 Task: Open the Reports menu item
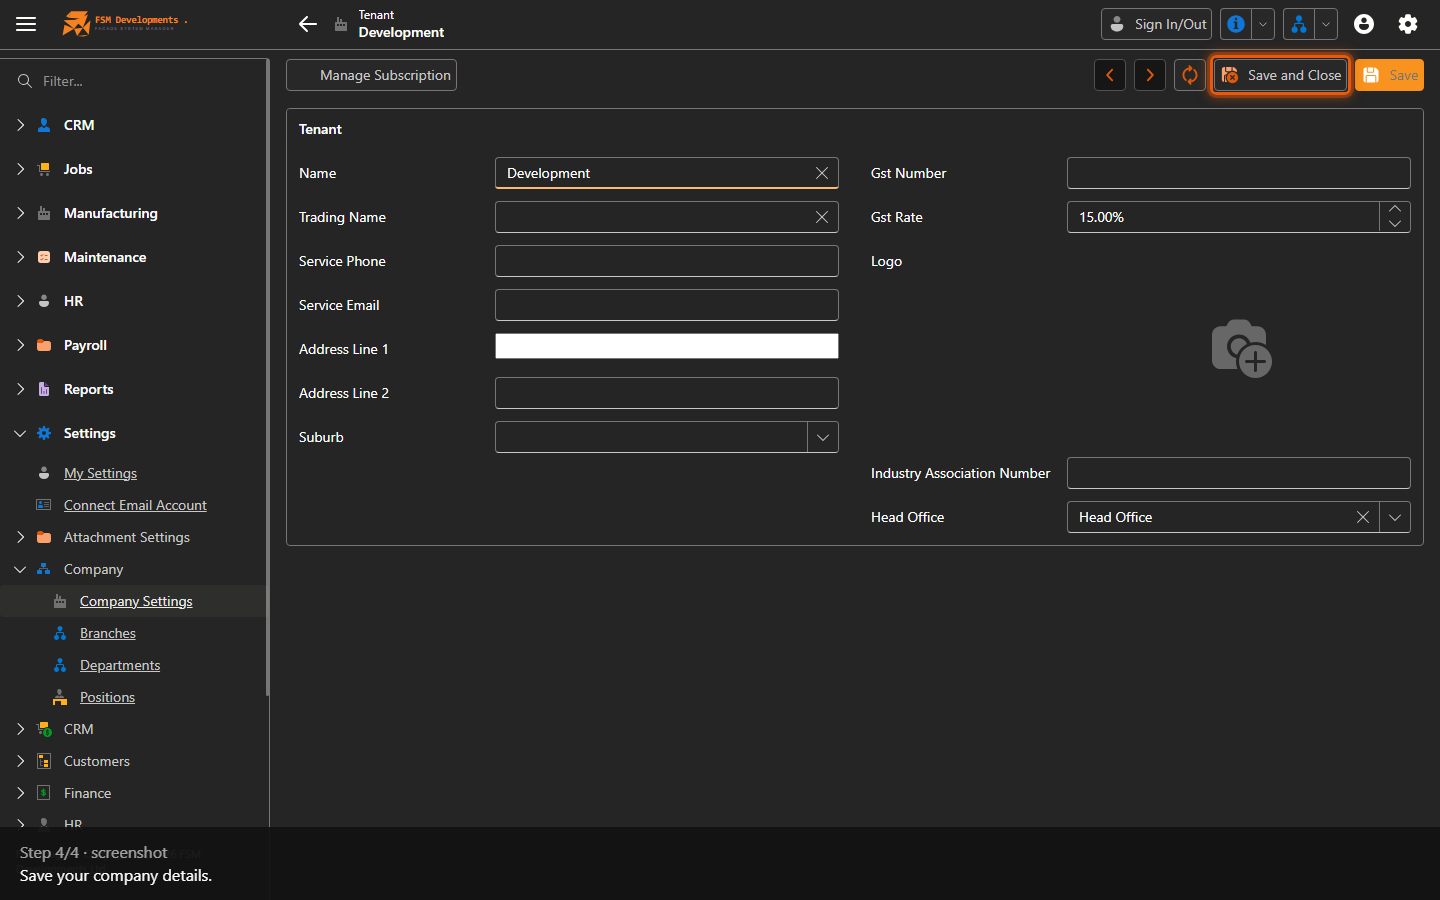pyautogui.click(x=88, y=389)
